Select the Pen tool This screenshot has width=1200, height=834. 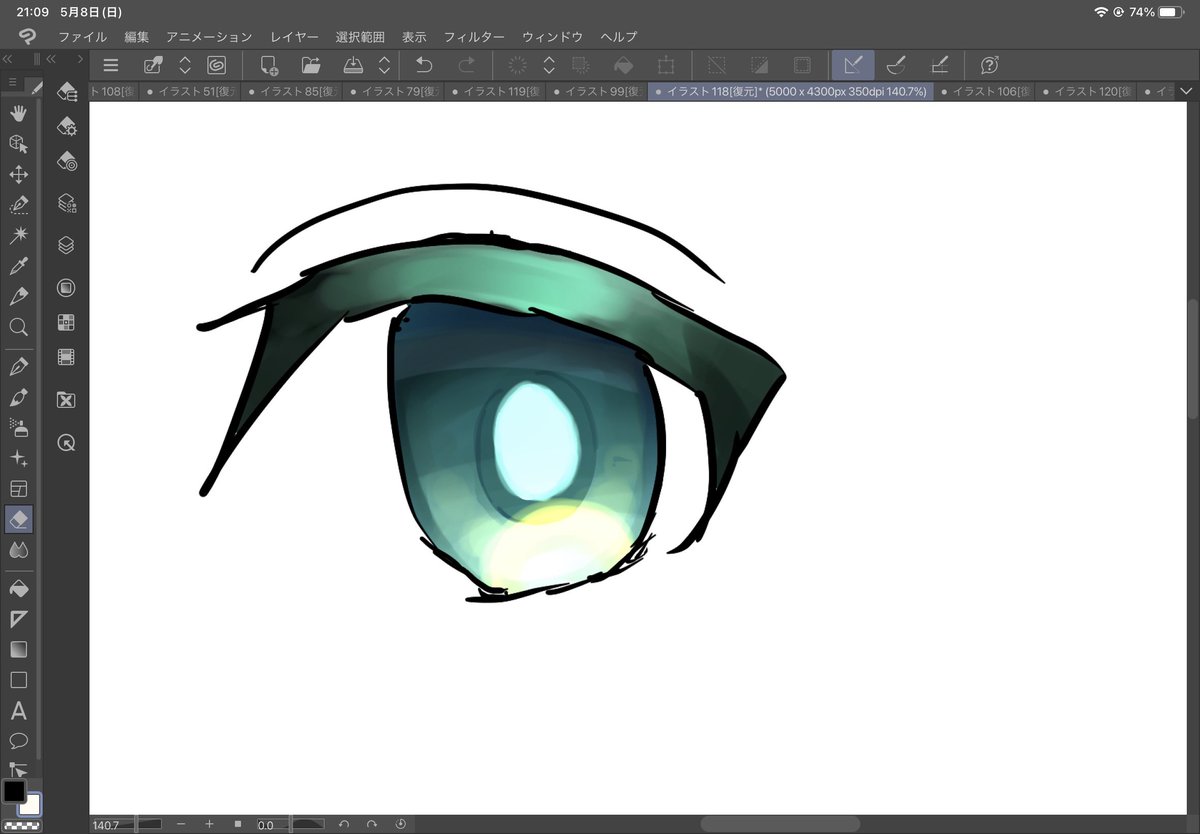pyautogui.click(x=18, y=296)
